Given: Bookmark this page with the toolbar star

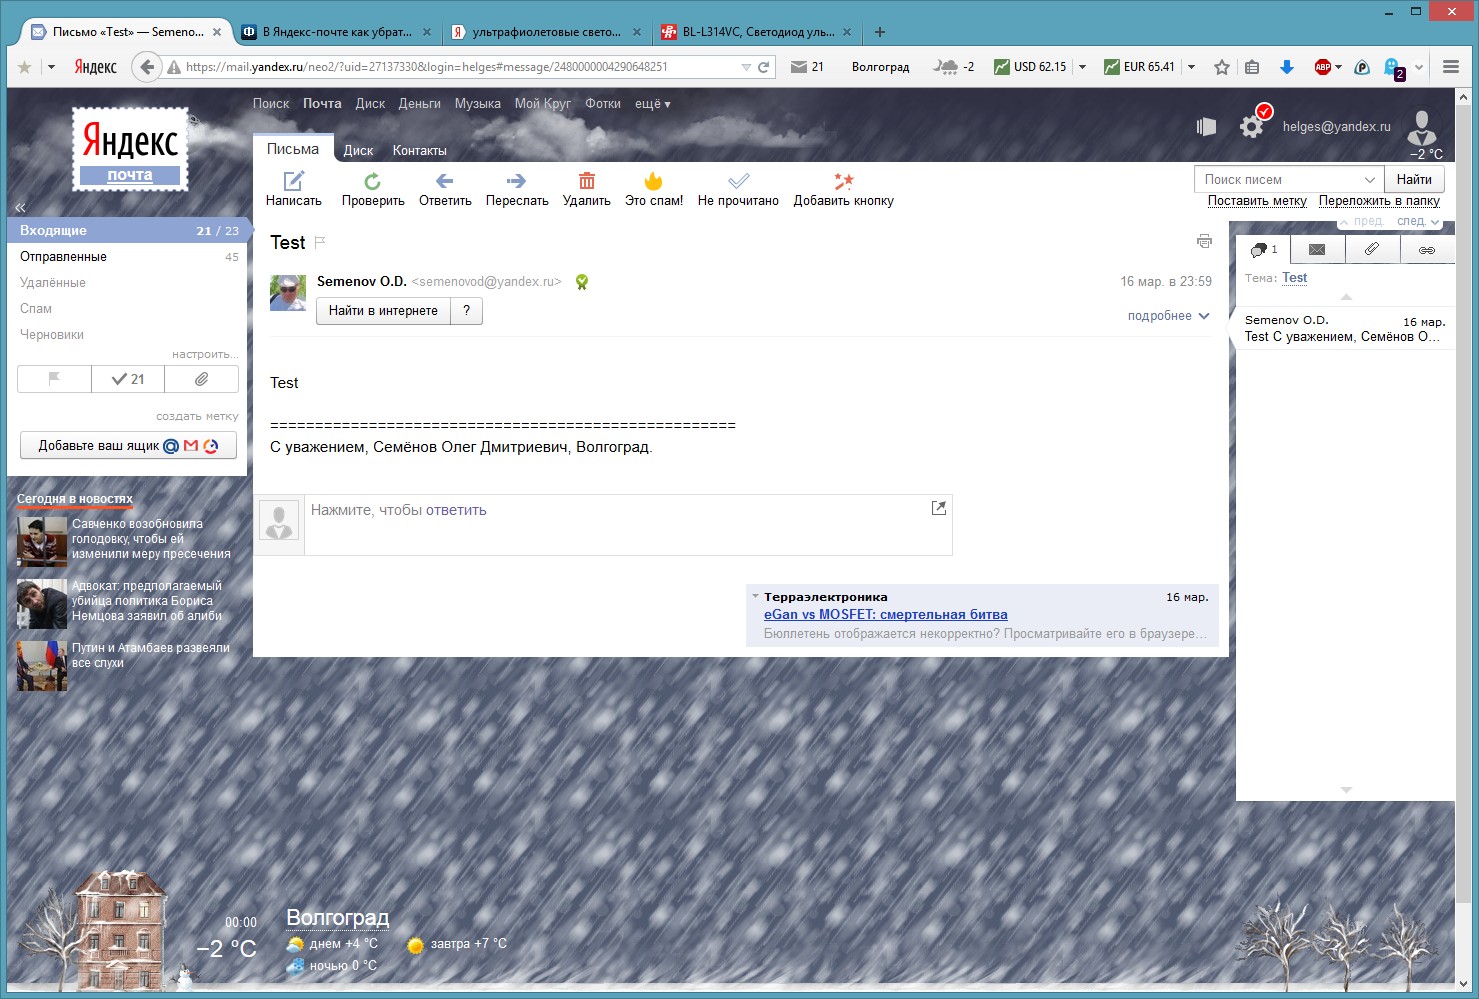Looking at the screenshot, I should point(1221,67).
